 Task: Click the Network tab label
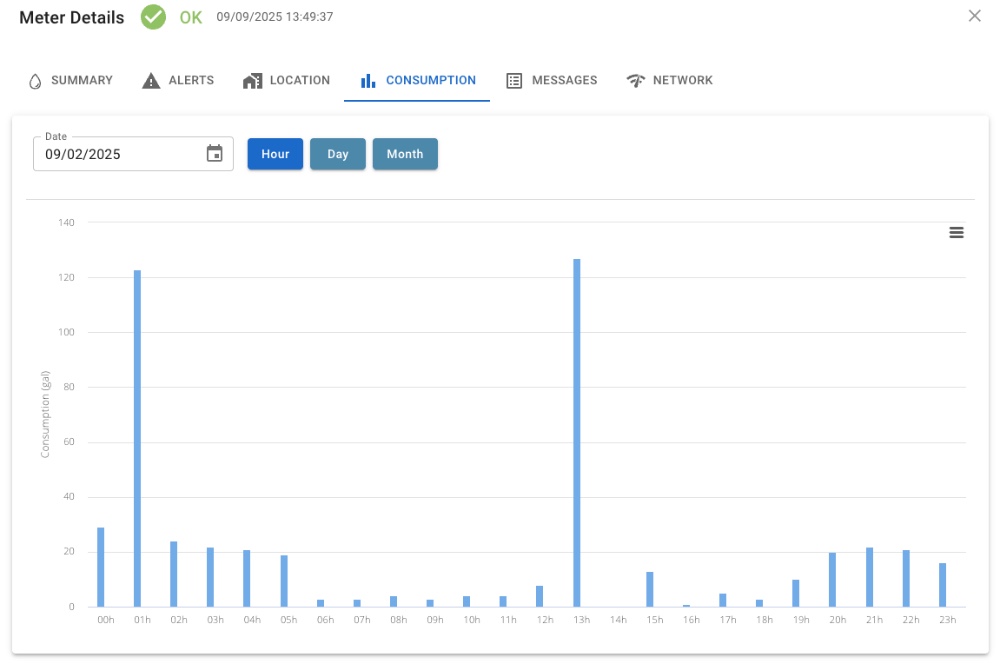[681, 80]
